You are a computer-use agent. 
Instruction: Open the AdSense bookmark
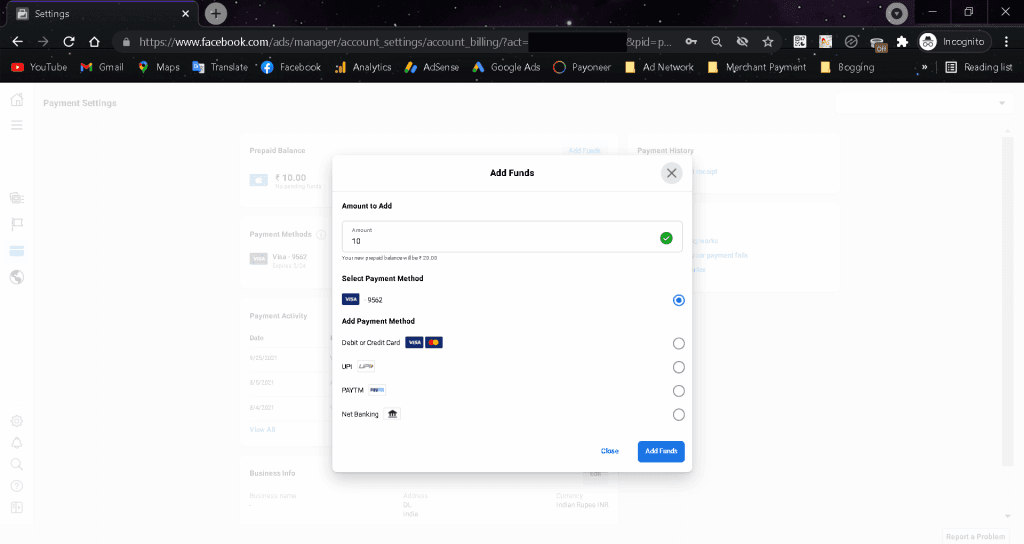click(432, 67)
